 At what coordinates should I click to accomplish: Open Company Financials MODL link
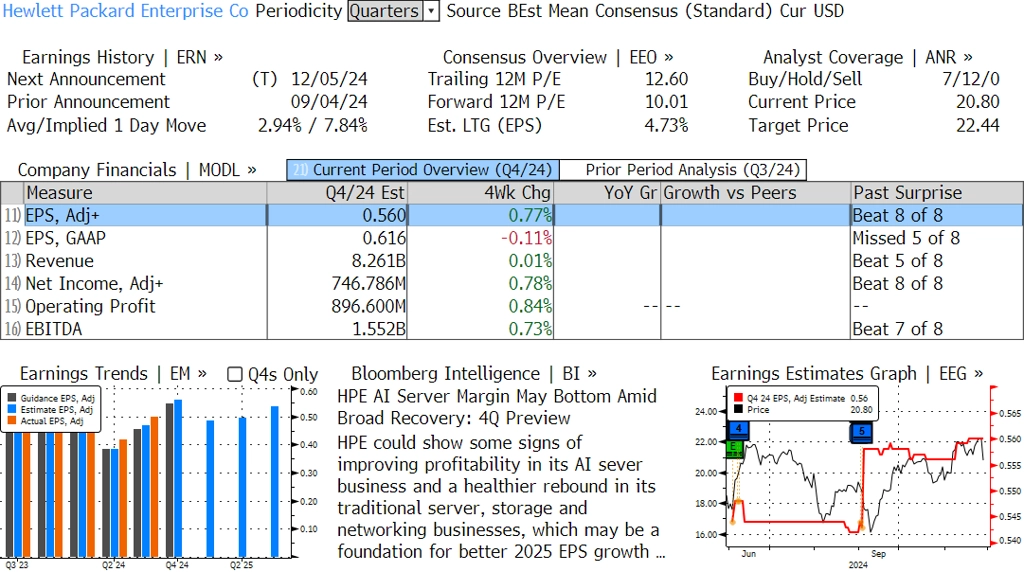point(137,170)
